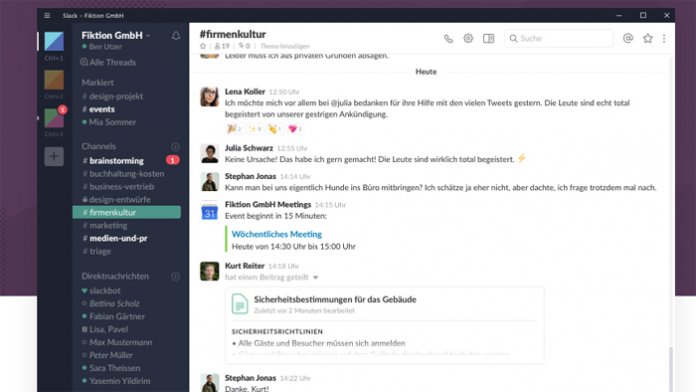Open Sicherheitsbestimmungen für das Gebäude post

(x=335, y=299)
